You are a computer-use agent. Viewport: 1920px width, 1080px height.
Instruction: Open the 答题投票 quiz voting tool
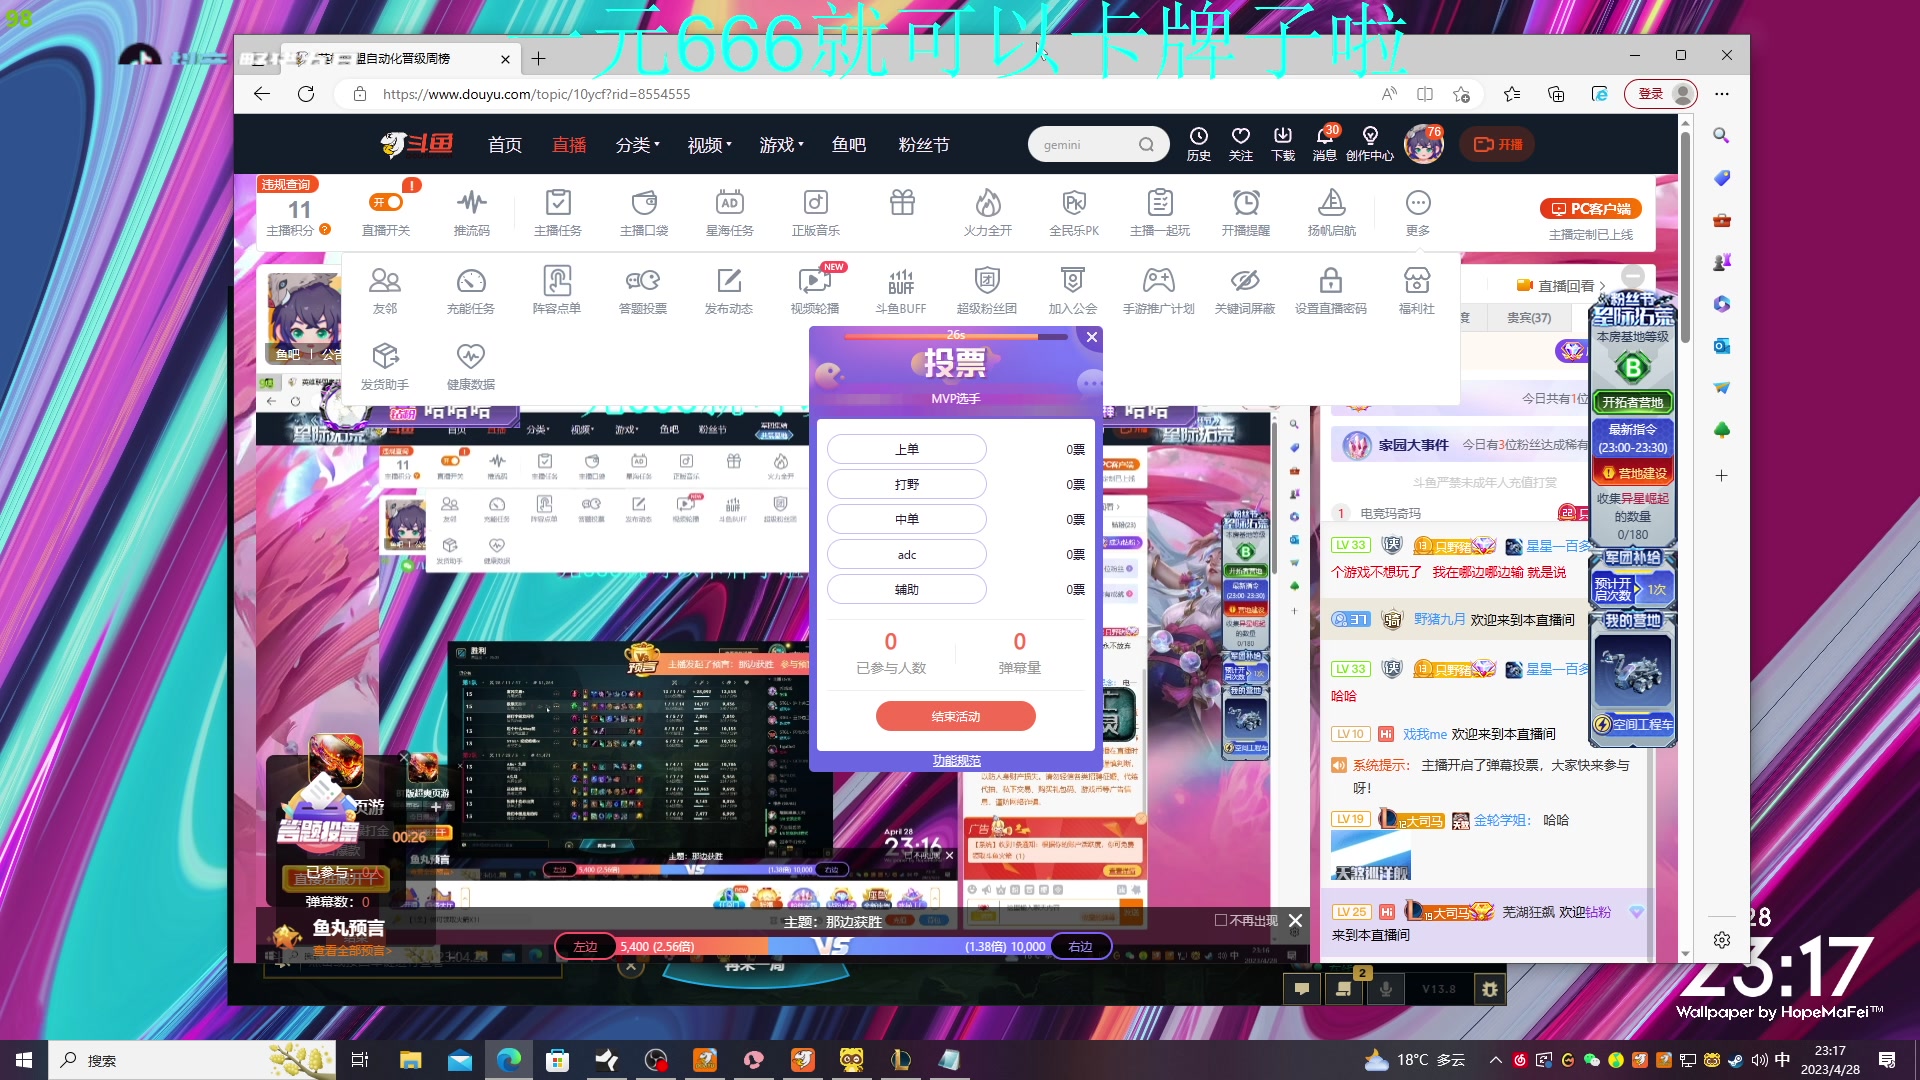click(643, 289)
